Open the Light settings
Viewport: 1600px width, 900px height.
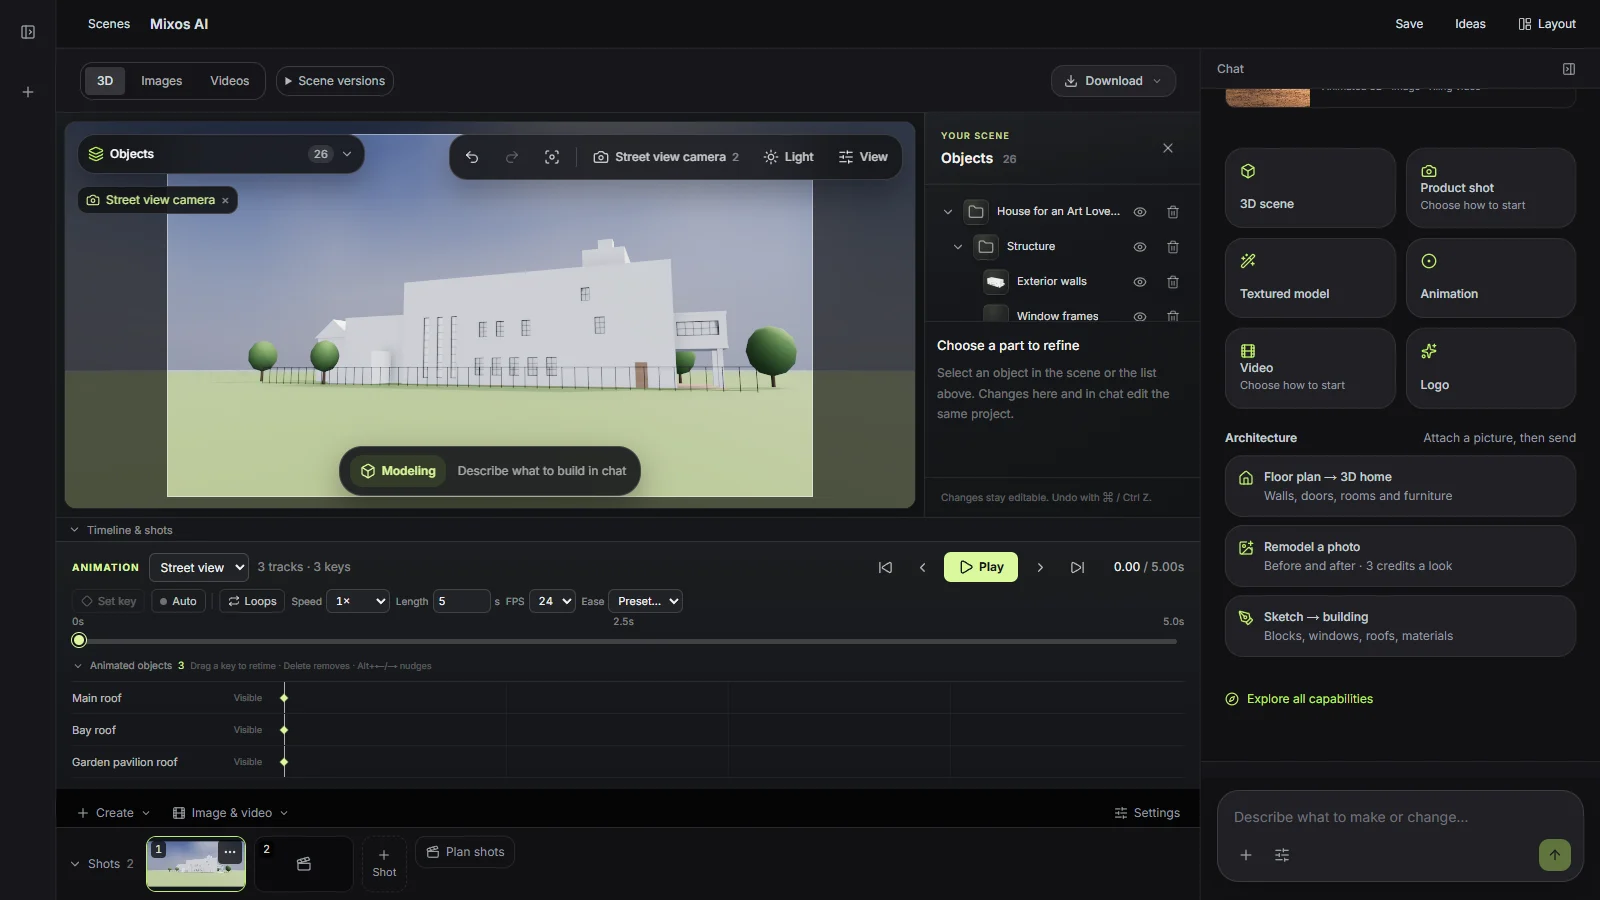point(788,157)
